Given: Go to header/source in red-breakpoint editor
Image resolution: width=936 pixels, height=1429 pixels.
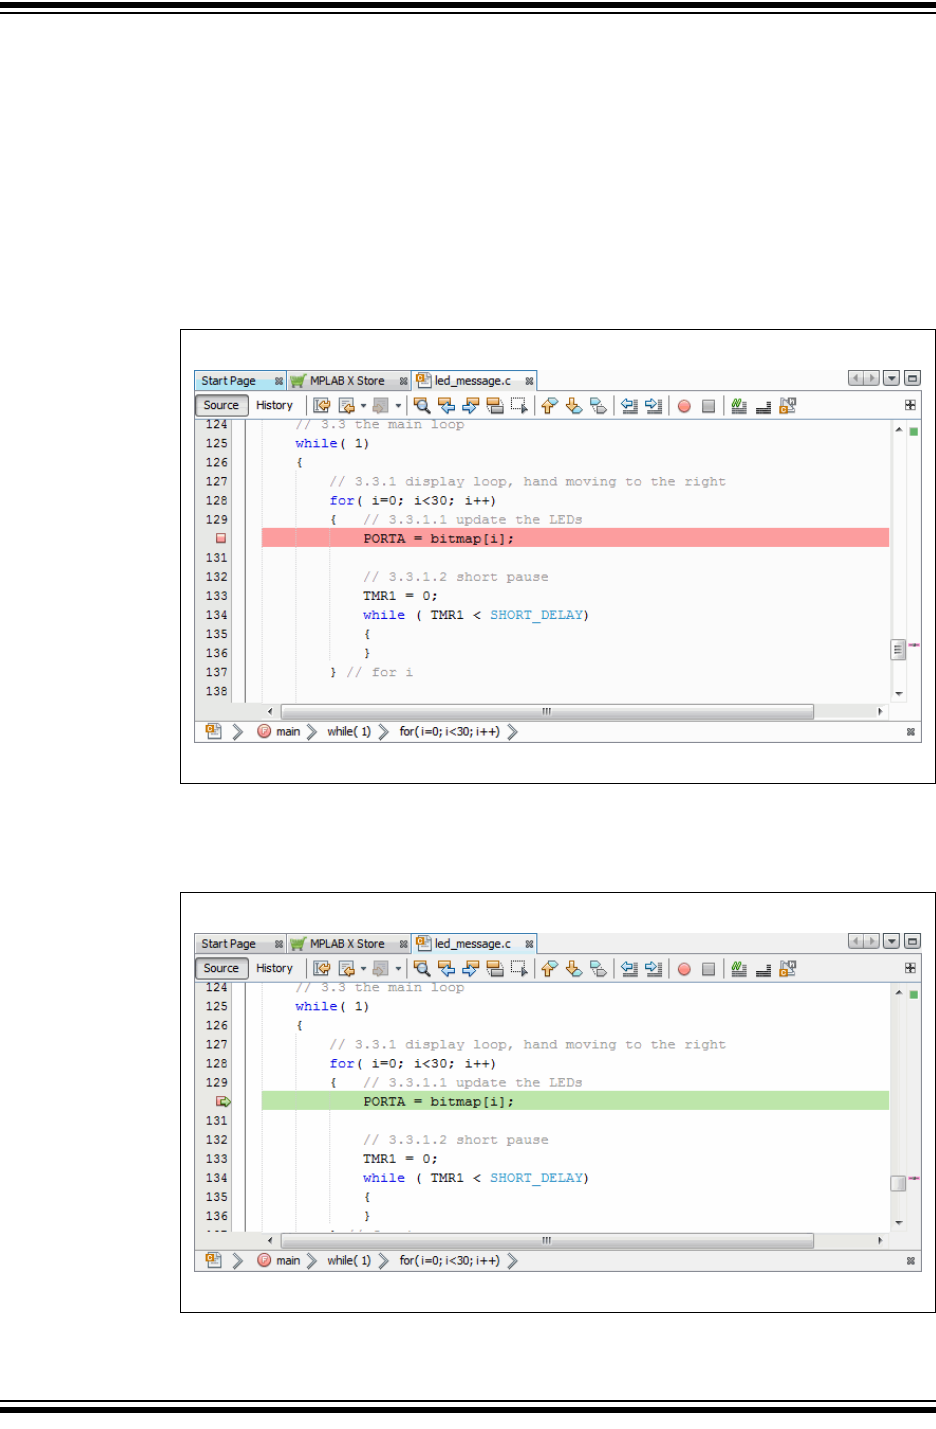Looking at the screenshot, I should point(788,406).
